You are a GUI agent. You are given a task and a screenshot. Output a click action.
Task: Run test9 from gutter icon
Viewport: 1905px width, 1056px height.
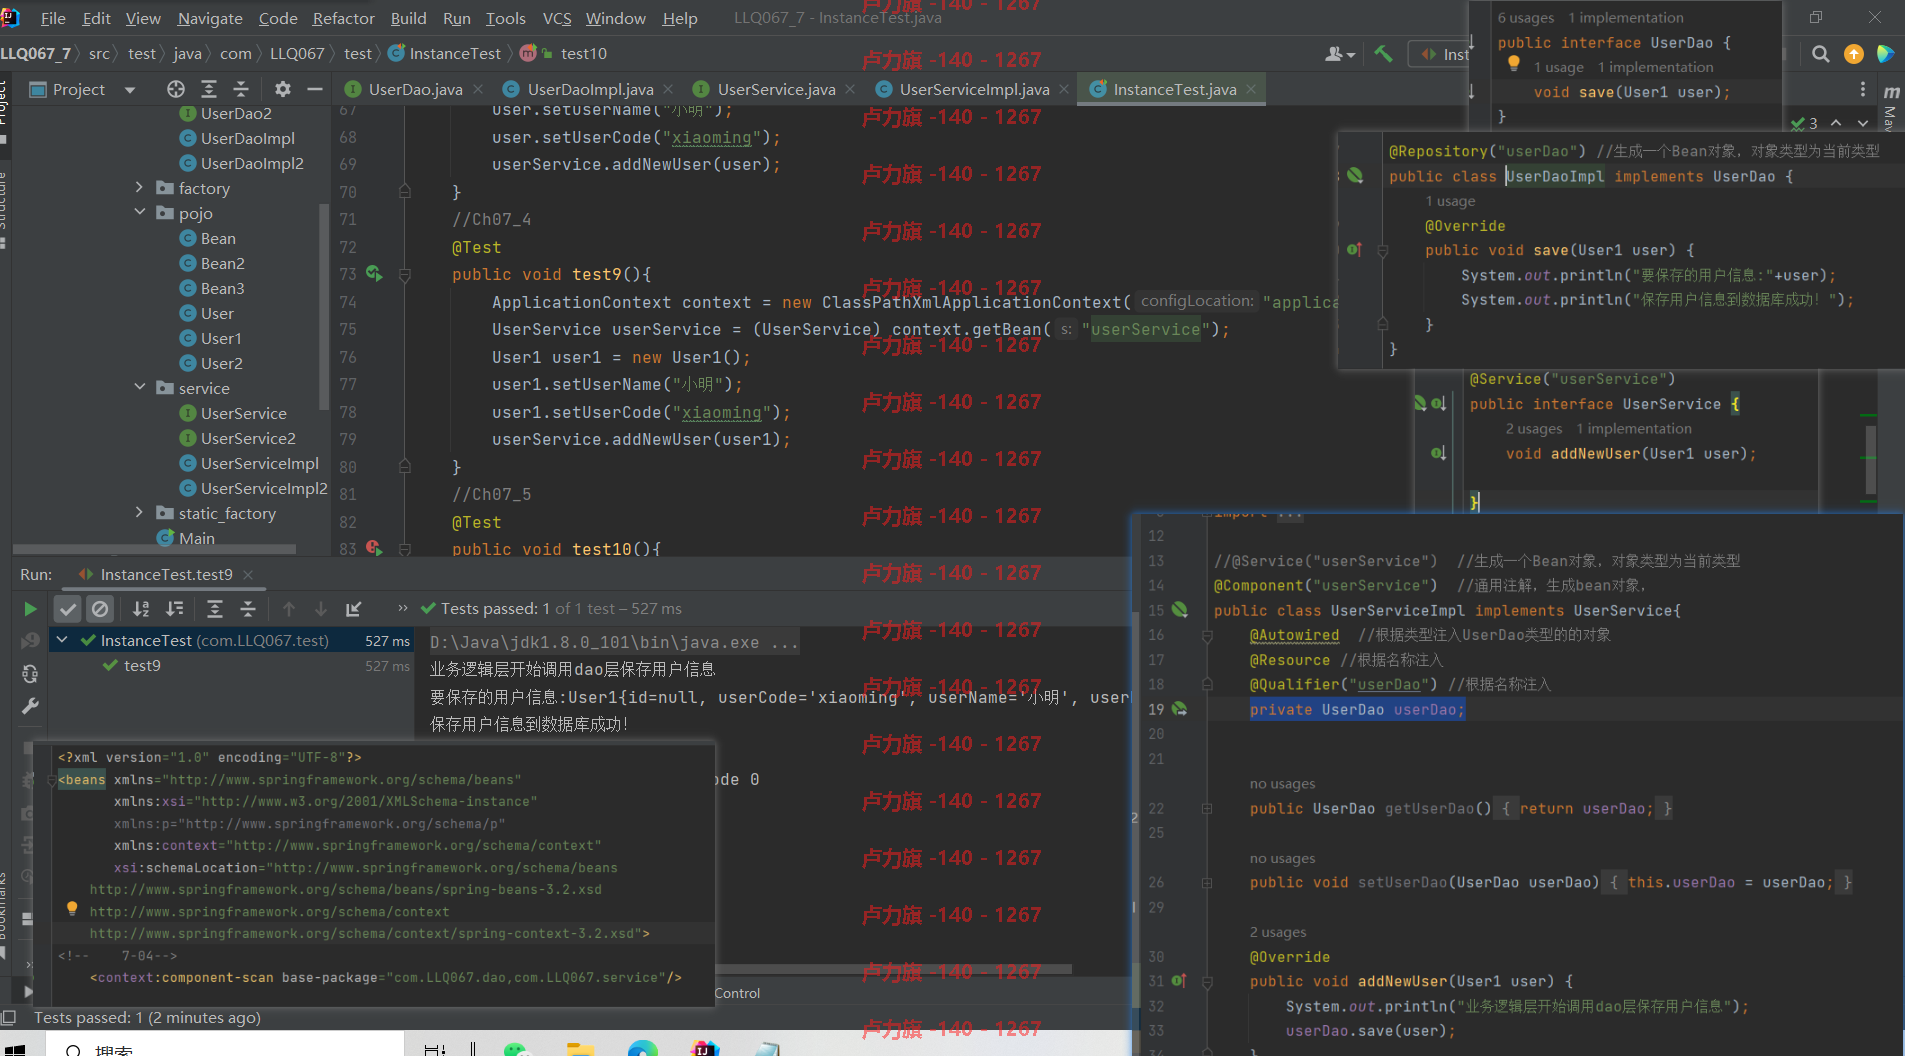[374, 273]
